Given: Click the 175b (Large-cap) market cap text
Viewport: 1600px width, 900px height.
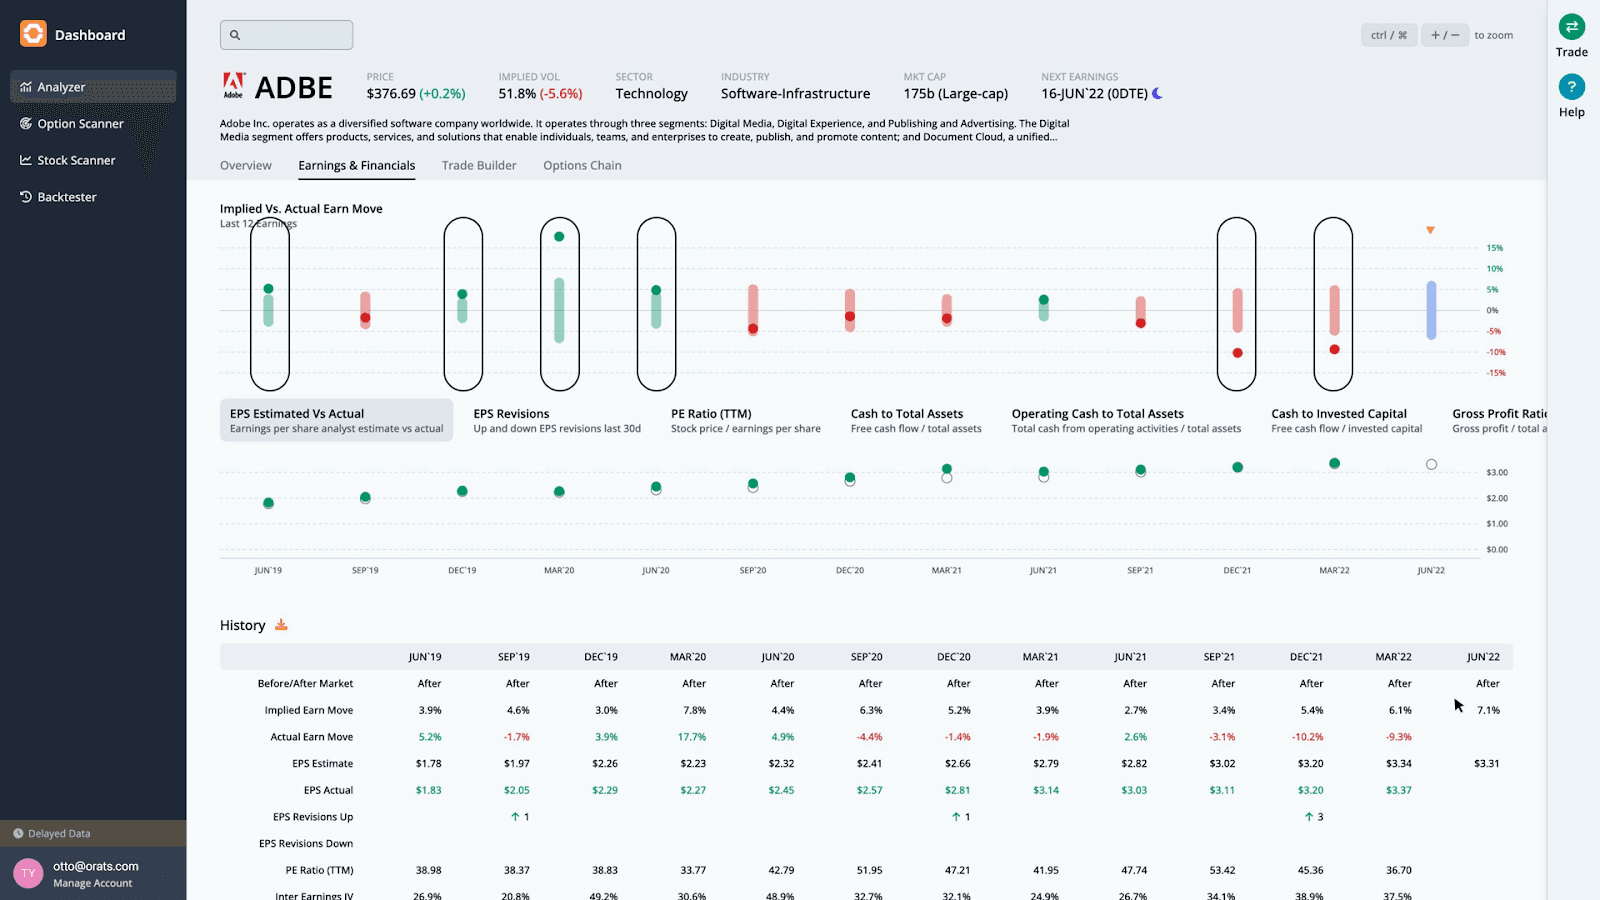Looking at the screenshot, I should (956, 94).
